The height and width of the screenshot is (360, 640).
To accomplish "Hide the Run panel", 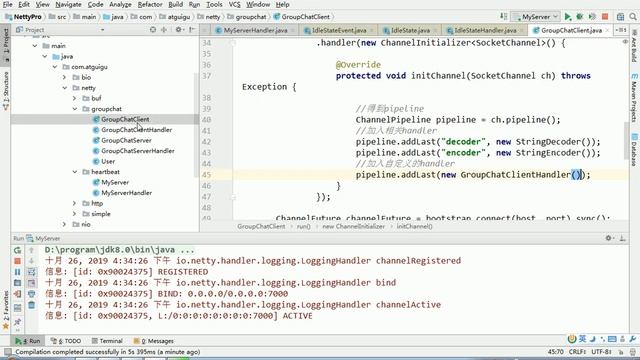I will coord(622,238).
